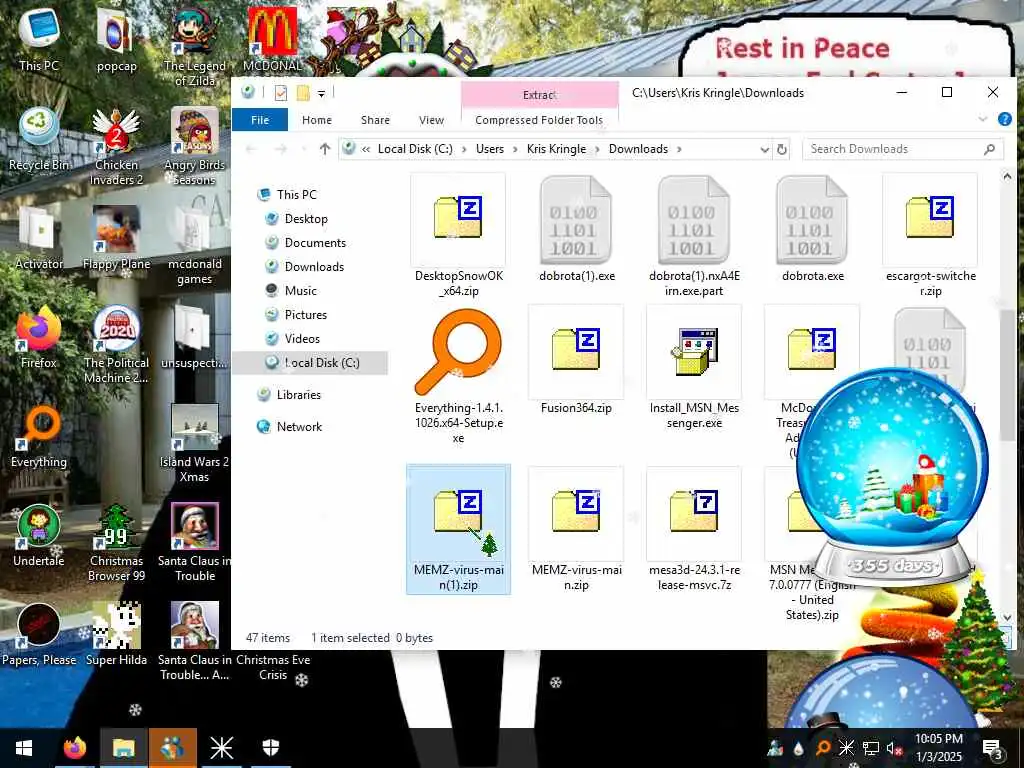Open the popcap desktop shortcut
Image resolution: width=1024 pixels, height=768 pixels.
pyautogui.click(x=116, y=39)
